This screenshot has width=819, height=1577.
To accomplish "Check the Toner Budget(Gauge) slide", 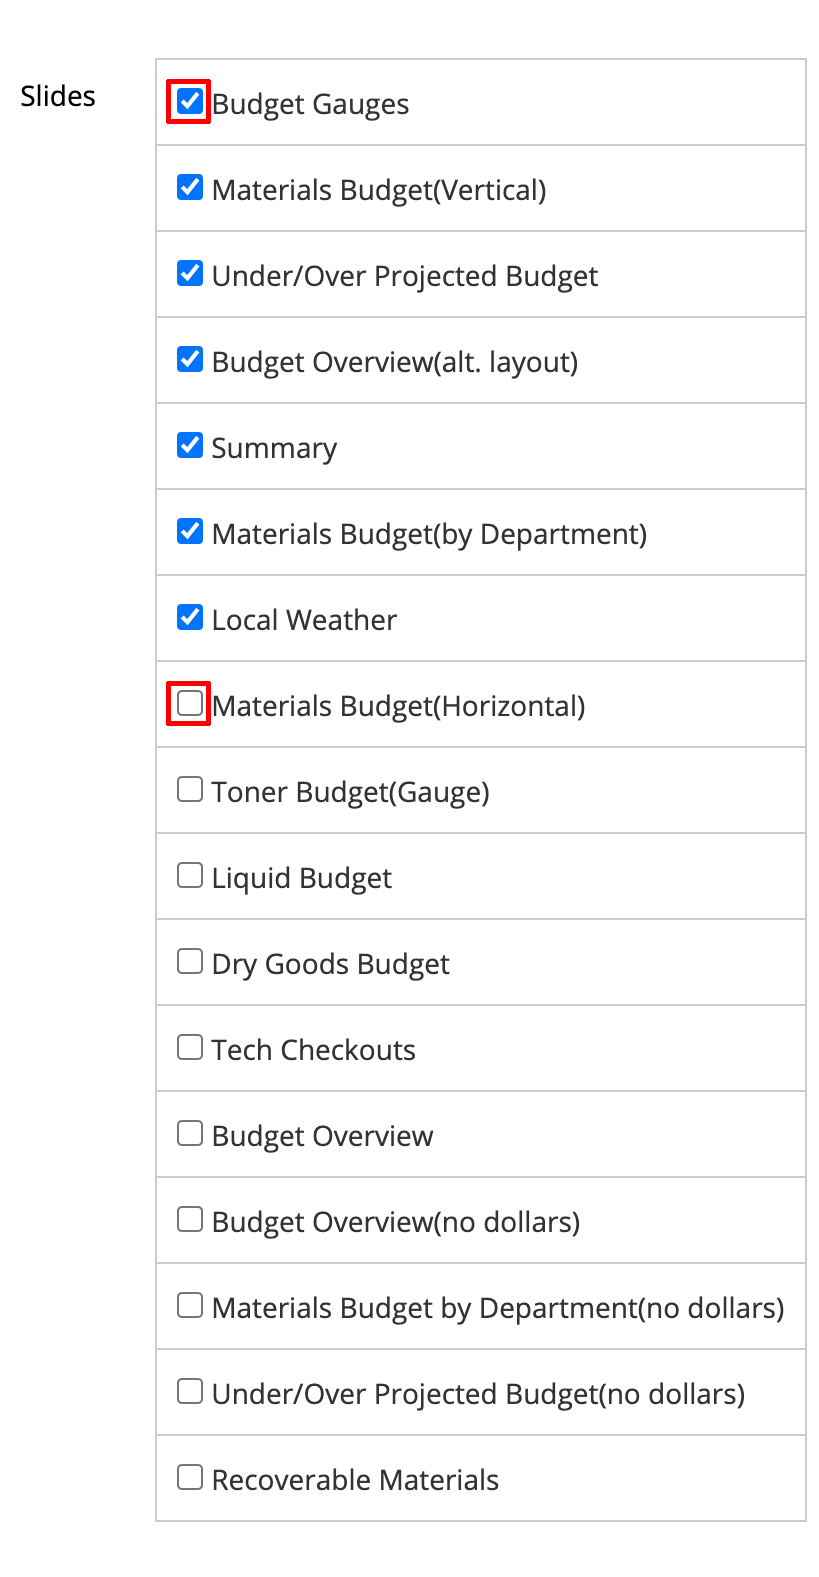I will point(189,788).
